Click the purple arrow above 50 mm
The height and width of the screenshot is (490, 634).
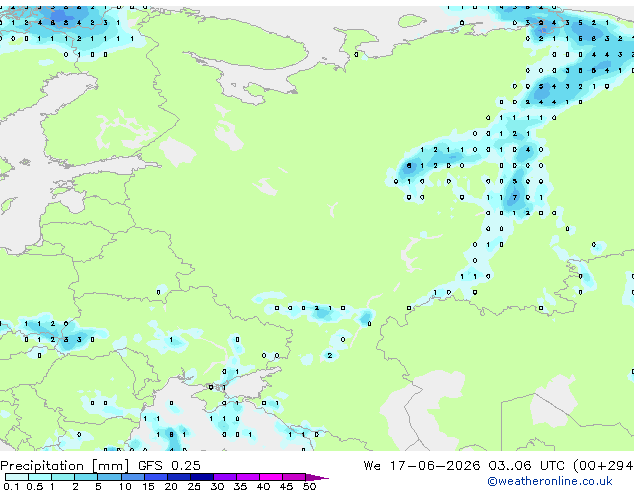317,478
